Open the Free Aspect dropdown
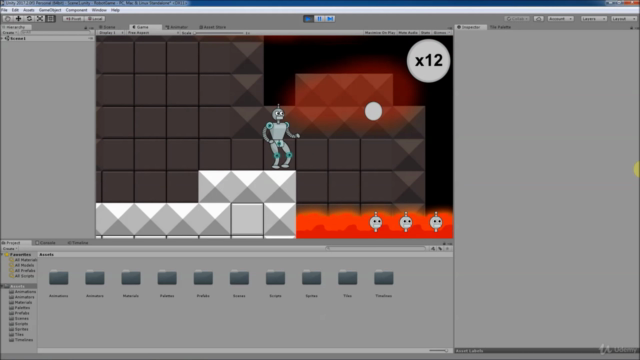The image size is (640, 360). pyautogui.click(x=153, y=33)
